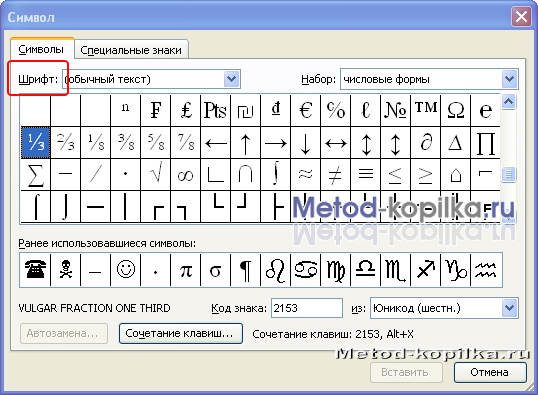Select the Ohm Ω symbol
The image size is (538, 395).
[x=455, y=111]
